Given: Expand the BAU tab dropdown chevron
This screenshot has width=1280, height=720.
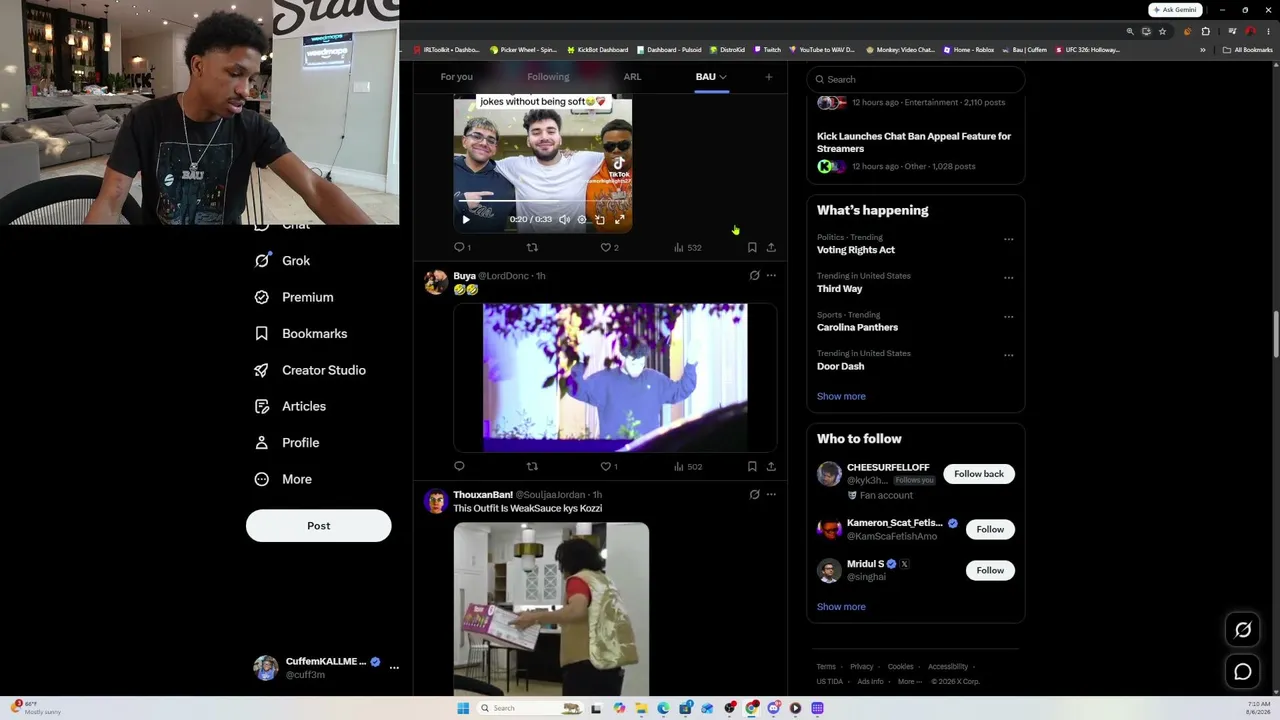Looking at the screenshot, I should tap(723, 77).
